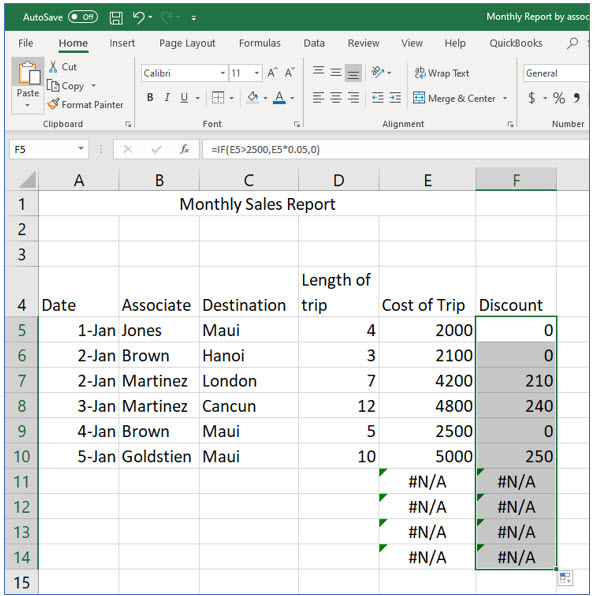Select the Cost of Trip cell 4800
This screenshot has width=598, height=596.
click(x=427, y=406)
